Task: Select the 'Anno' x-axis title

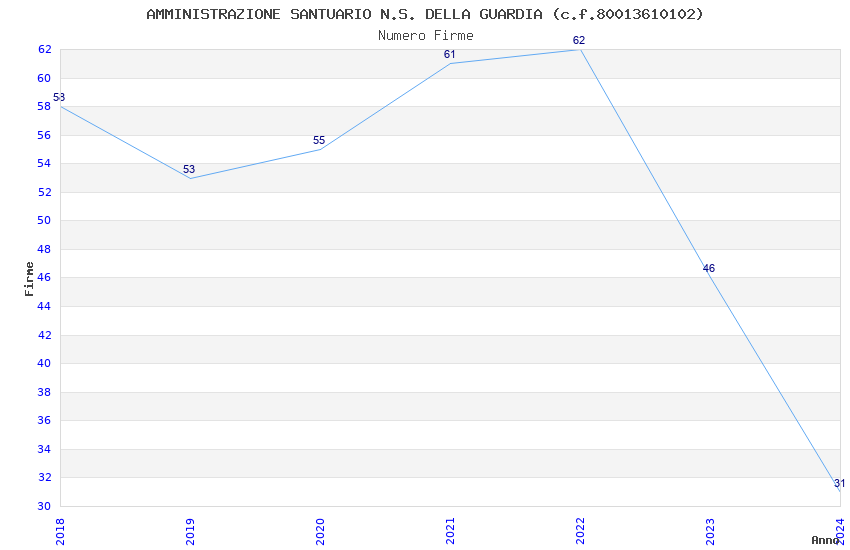Action: pyautogui.click(x=825, y=540)
